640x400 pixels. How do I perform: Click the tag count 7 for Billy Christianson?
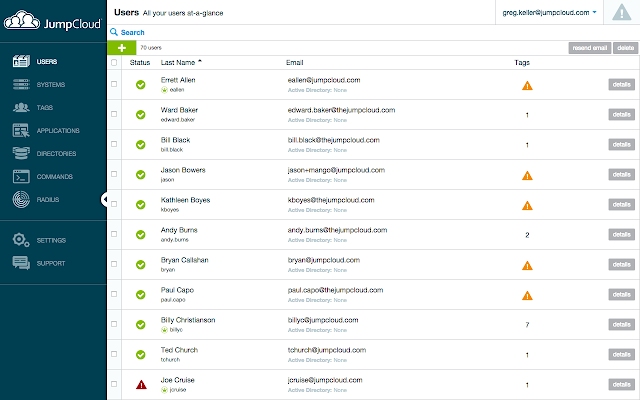(527, 325)
